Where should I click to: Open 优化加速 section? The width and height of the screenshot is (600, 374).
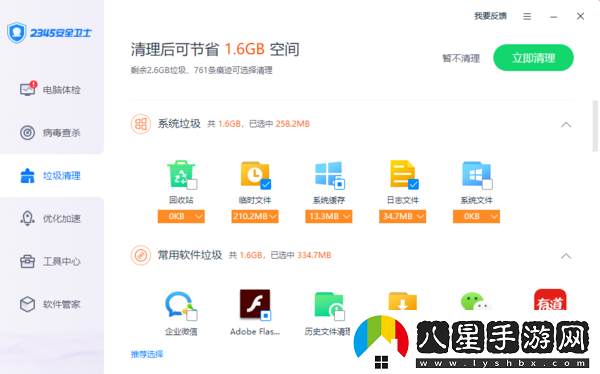point(52,219)
